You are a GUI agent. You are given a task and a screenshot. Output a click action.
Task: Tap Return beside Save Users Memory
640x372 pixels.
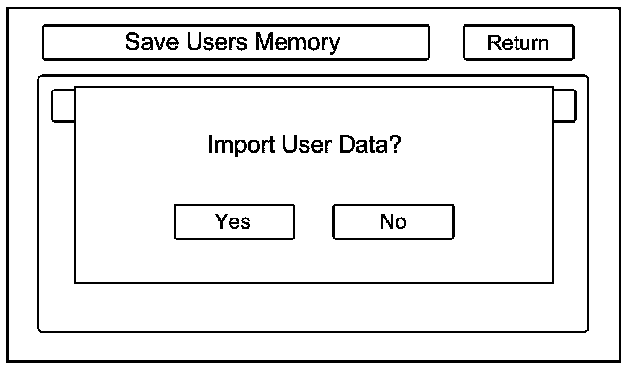[519, 42]
